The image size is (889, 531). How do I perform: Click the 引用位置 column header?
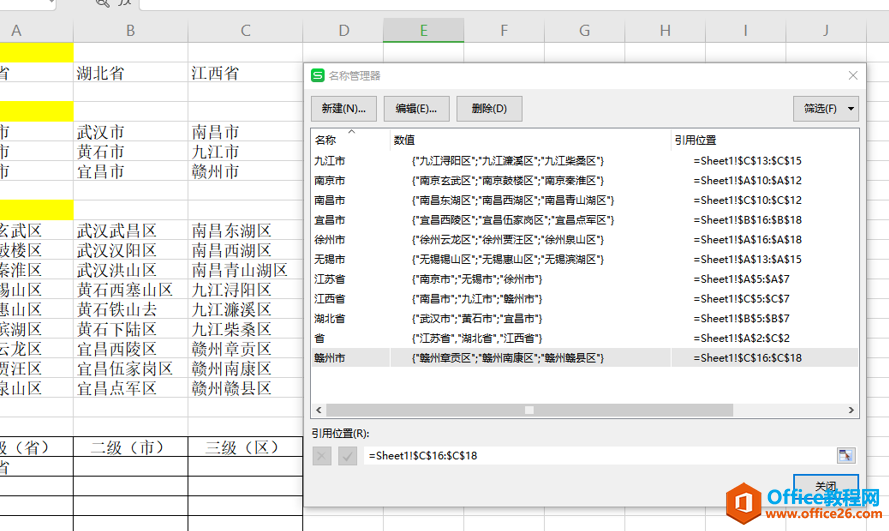tap(764, 140)
